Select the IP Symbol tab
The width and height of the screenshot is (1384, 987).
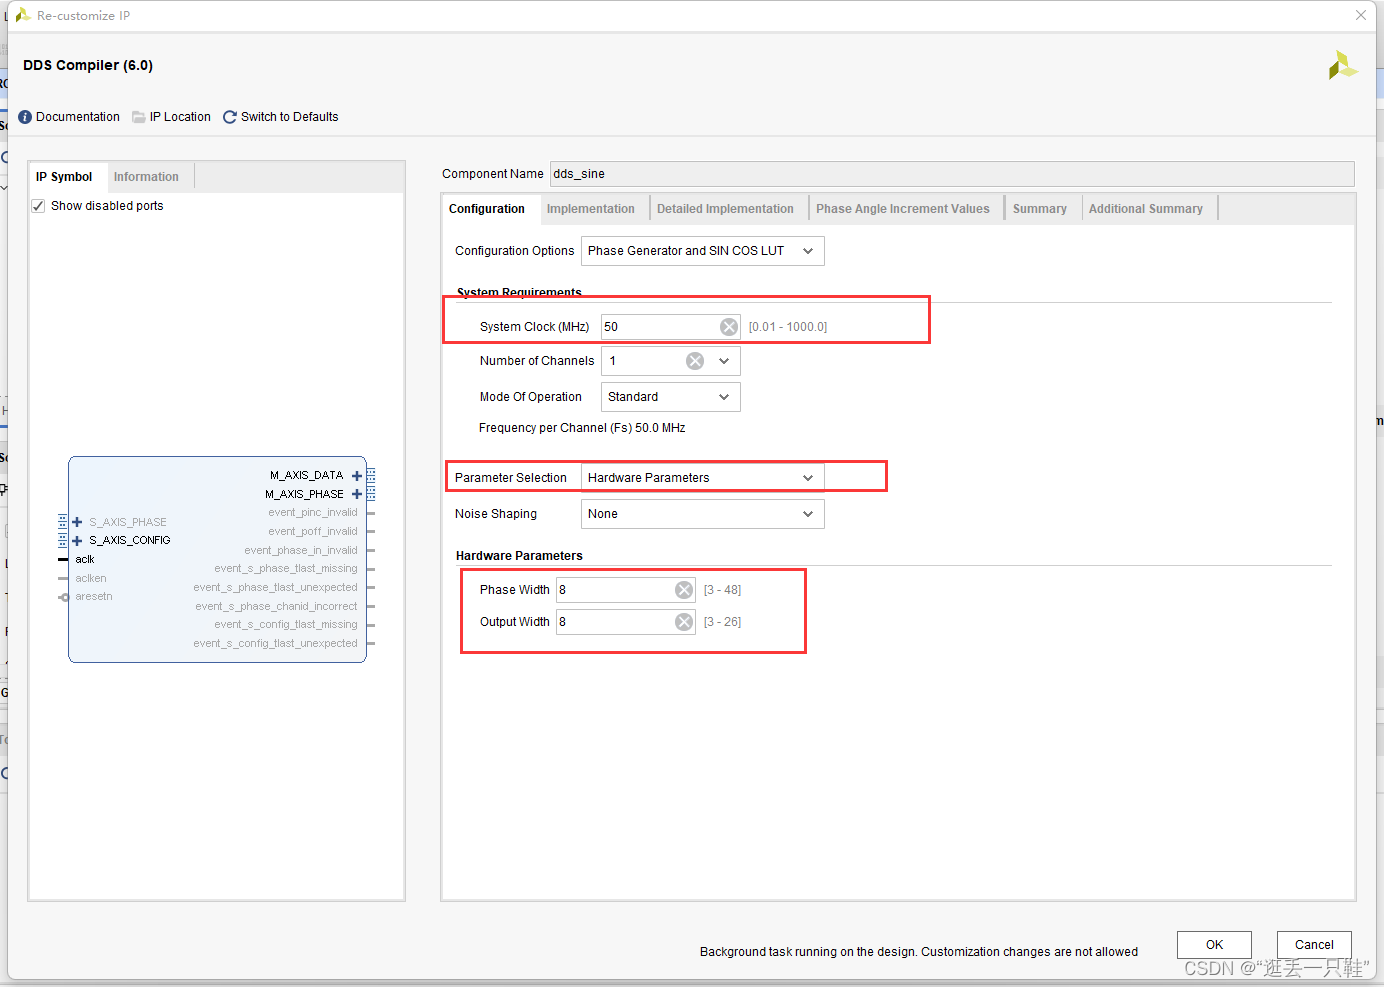tap(64, 177)
